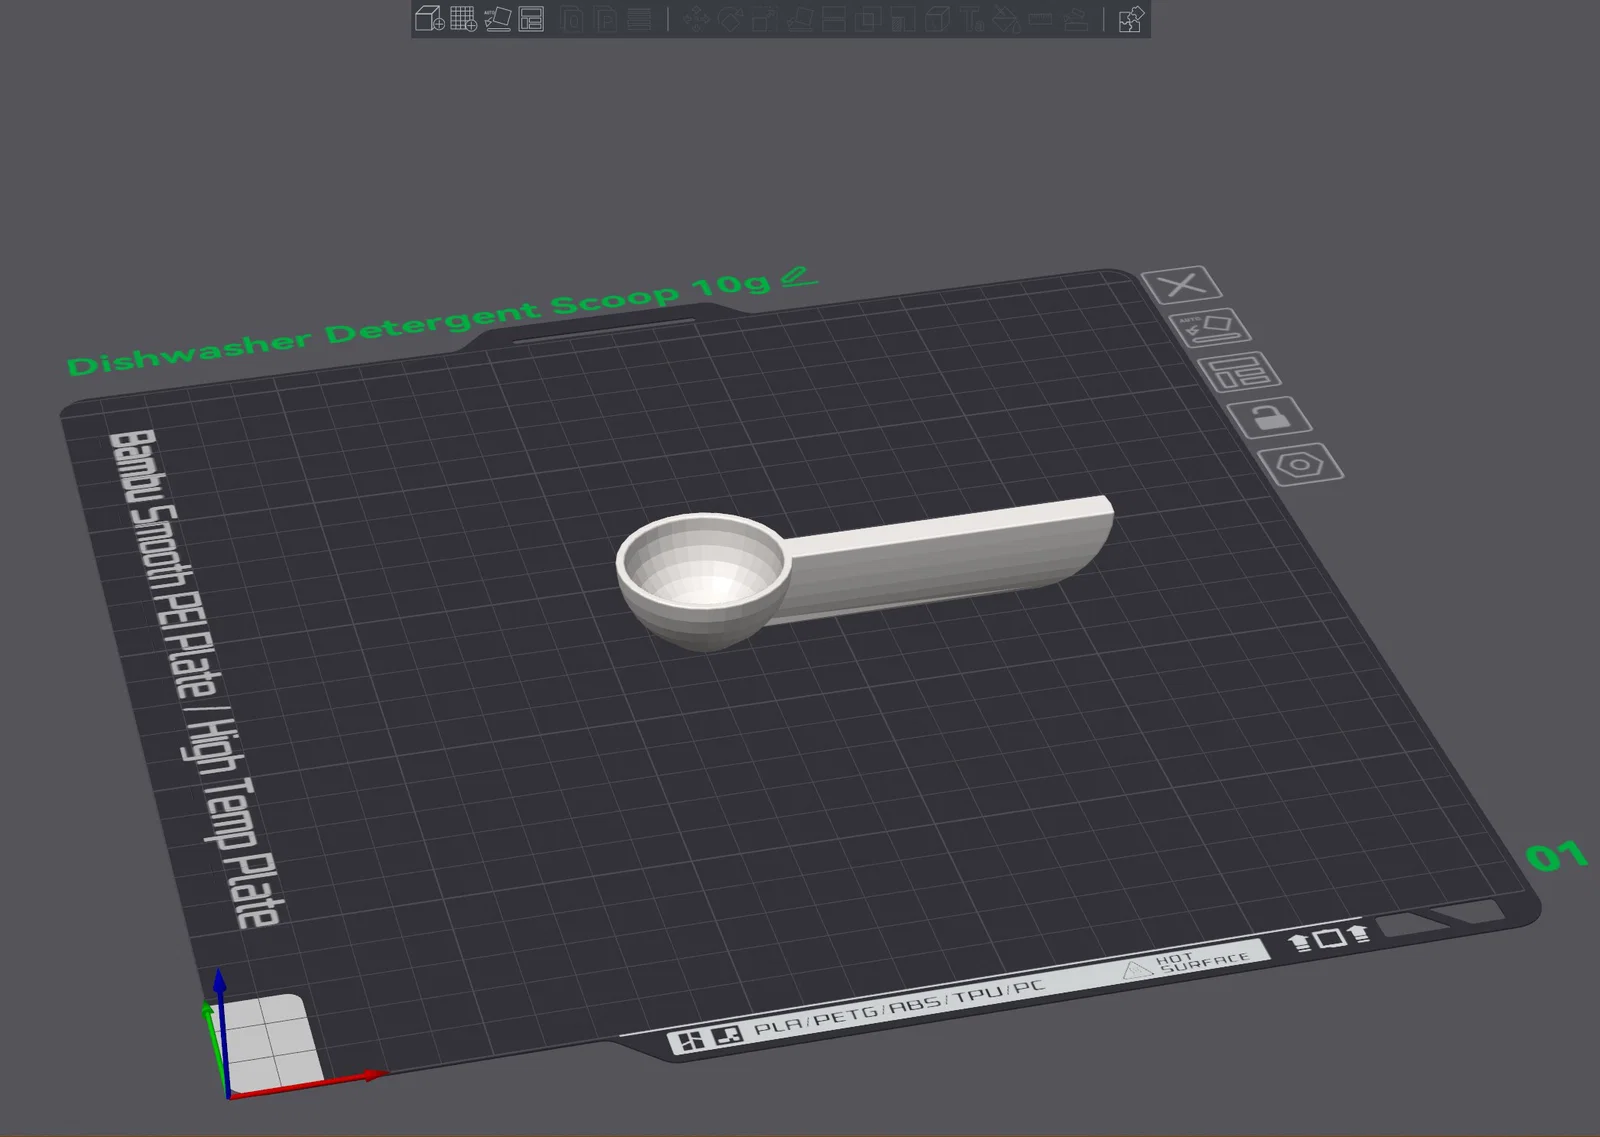Toggle the plate lock icon

pos(1270,417)
